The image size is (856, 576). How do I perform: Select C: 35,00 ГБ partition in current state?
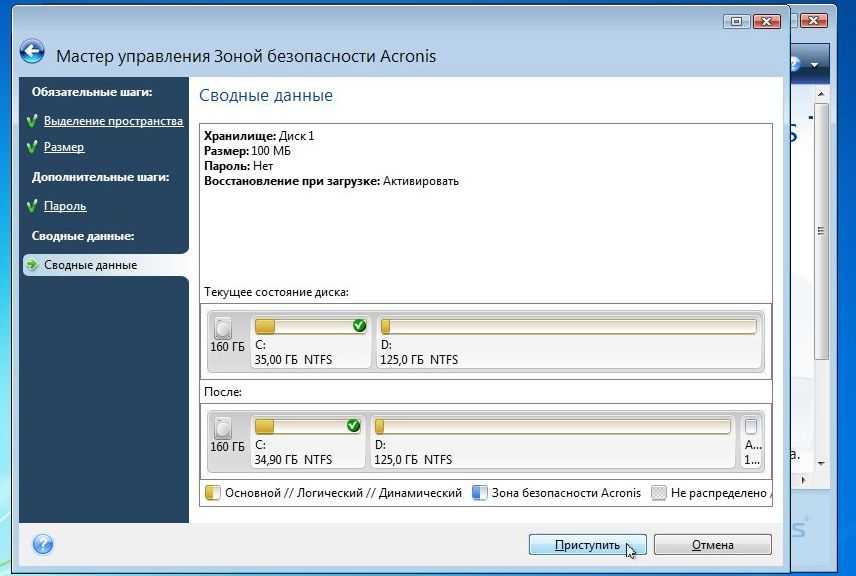(x=310, y=342)
